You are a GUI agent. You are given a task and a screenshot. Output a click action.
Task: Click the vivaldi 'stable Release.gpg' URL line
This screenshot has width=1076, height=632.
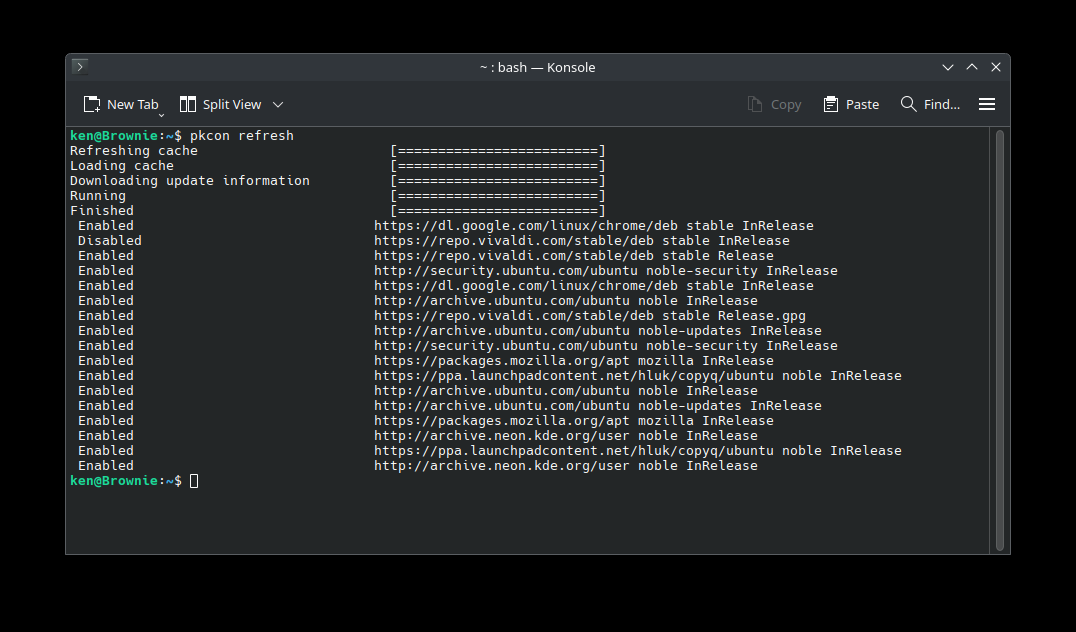click(589, 316)
